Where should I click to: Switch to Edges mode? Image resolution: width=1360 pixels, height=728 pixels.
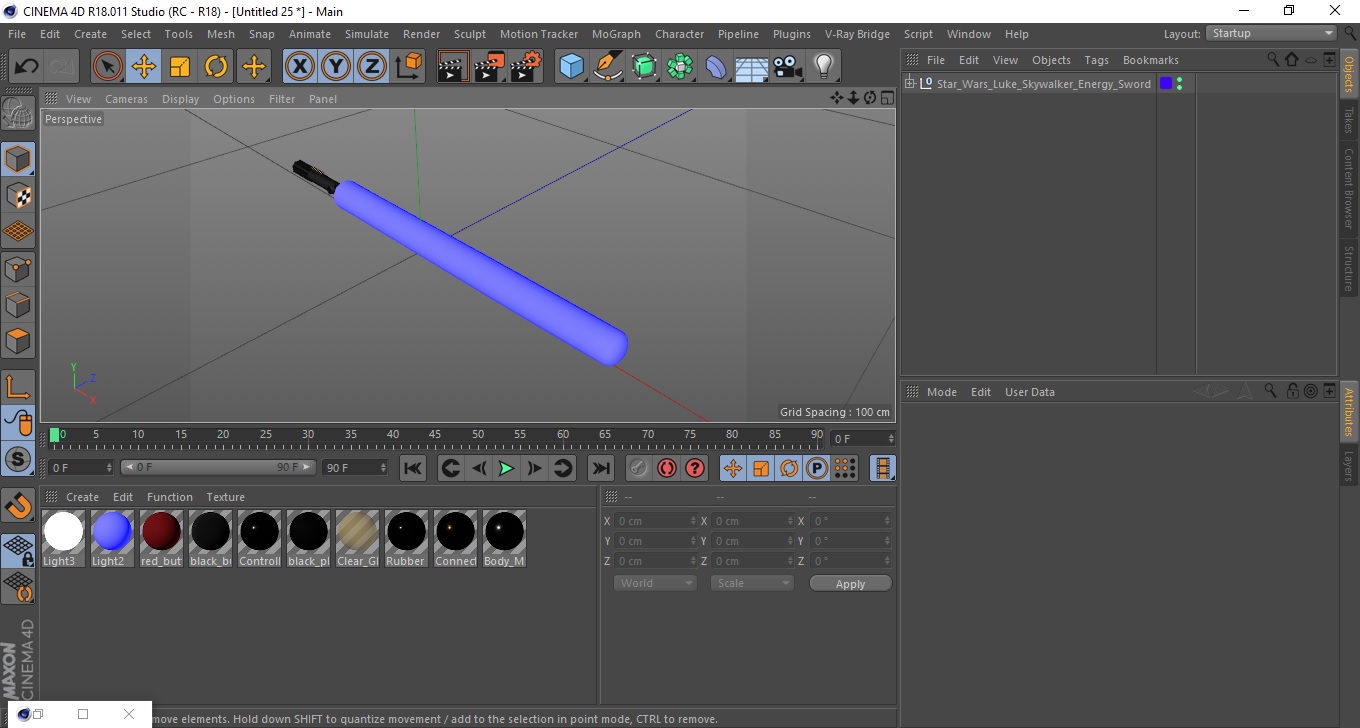(18, 304)
